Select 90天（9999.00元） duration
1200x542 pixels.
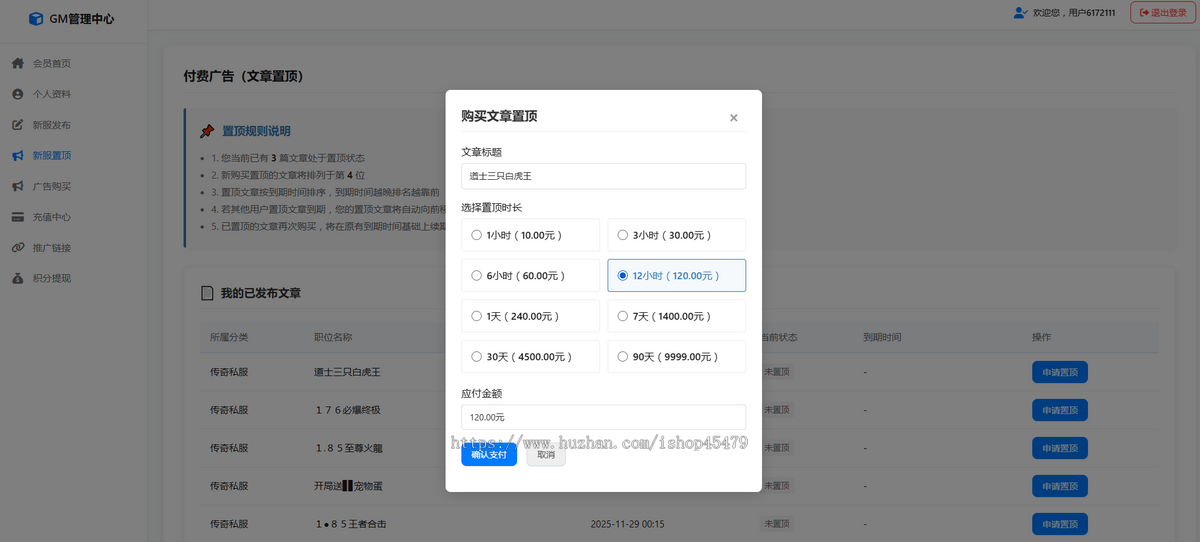pos(676,356)
